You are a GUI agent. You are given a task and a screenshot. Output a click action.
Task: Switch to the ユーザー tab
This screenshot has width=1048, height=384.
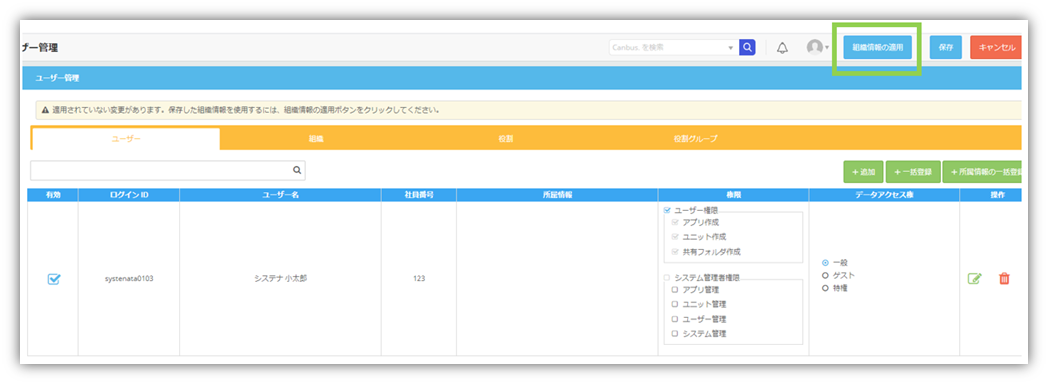[x=126, y=139]
